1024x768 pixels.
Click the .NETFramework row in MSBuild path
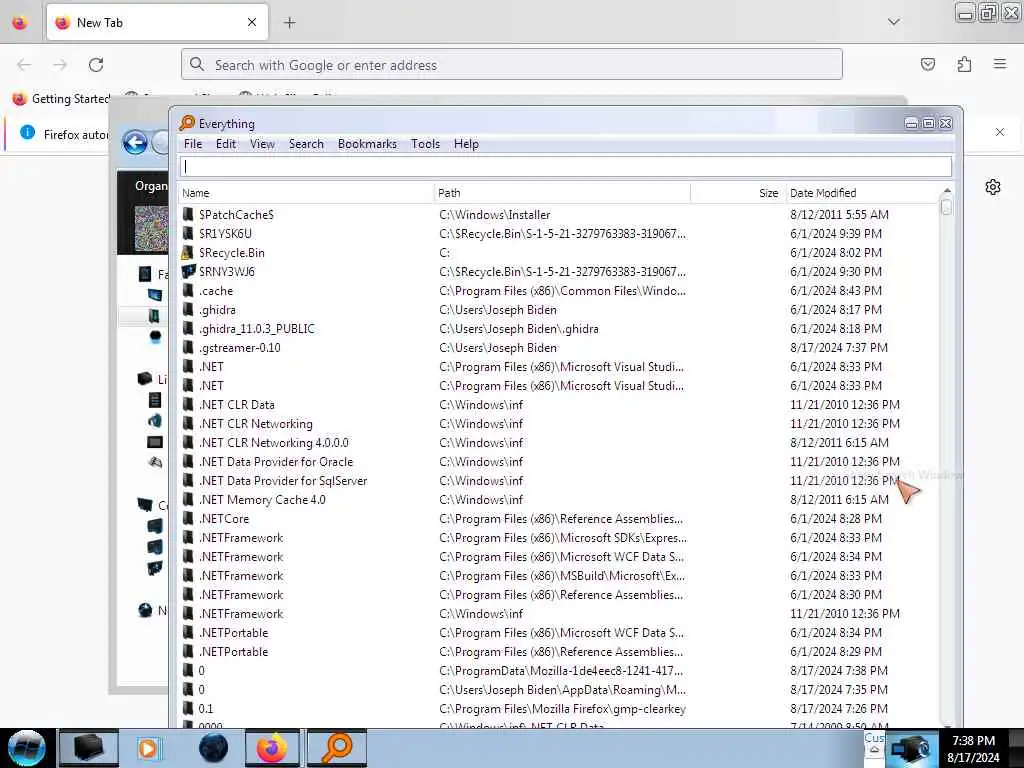[241, 575]
